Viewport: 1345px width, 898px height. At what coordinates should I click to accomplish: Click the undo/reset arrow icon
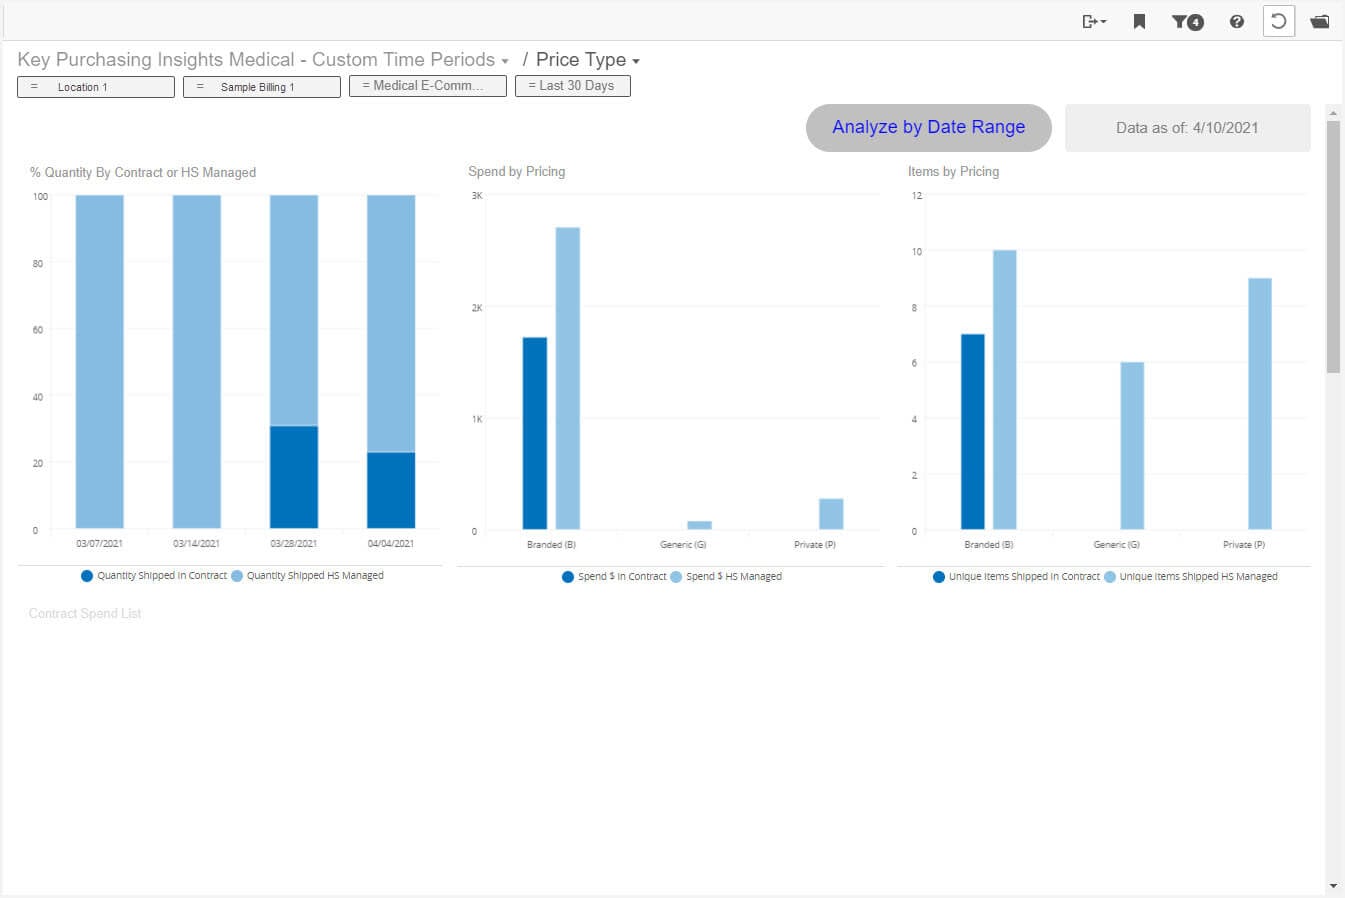1278,21
